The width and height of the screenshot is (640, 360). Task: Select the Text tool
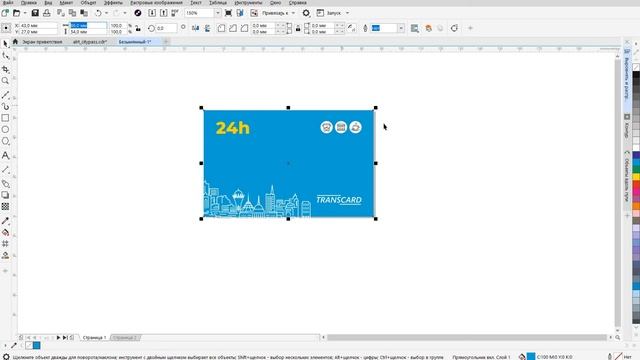(5, 156)
